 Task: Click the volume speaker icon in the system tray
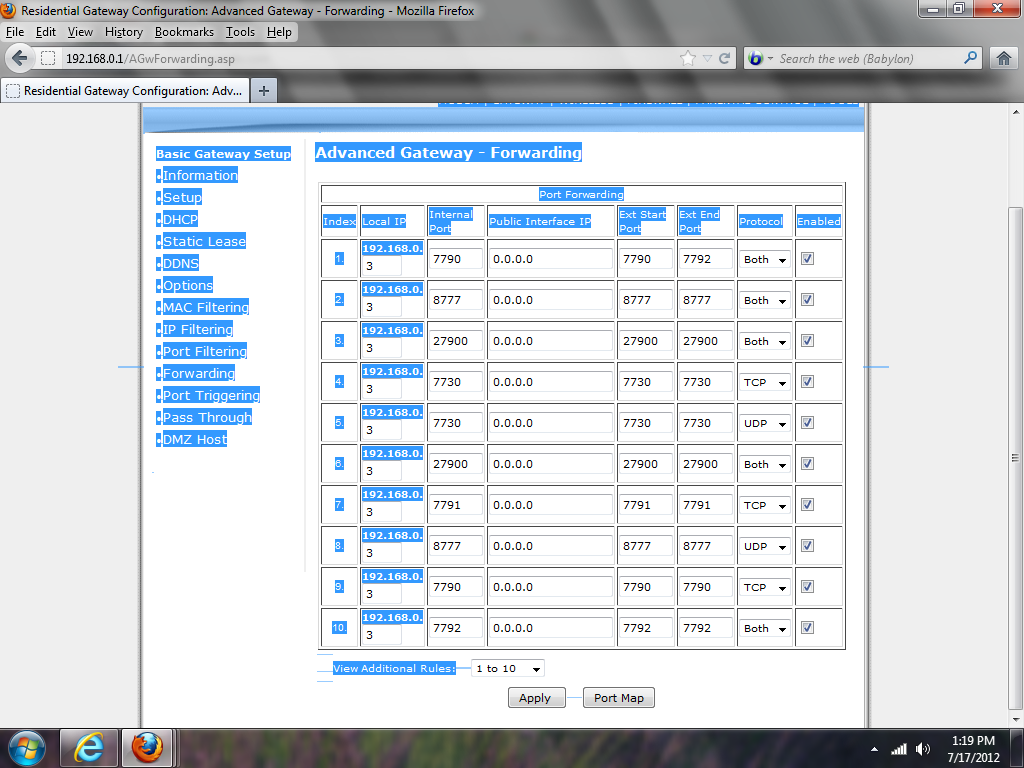tap(922, 748)
